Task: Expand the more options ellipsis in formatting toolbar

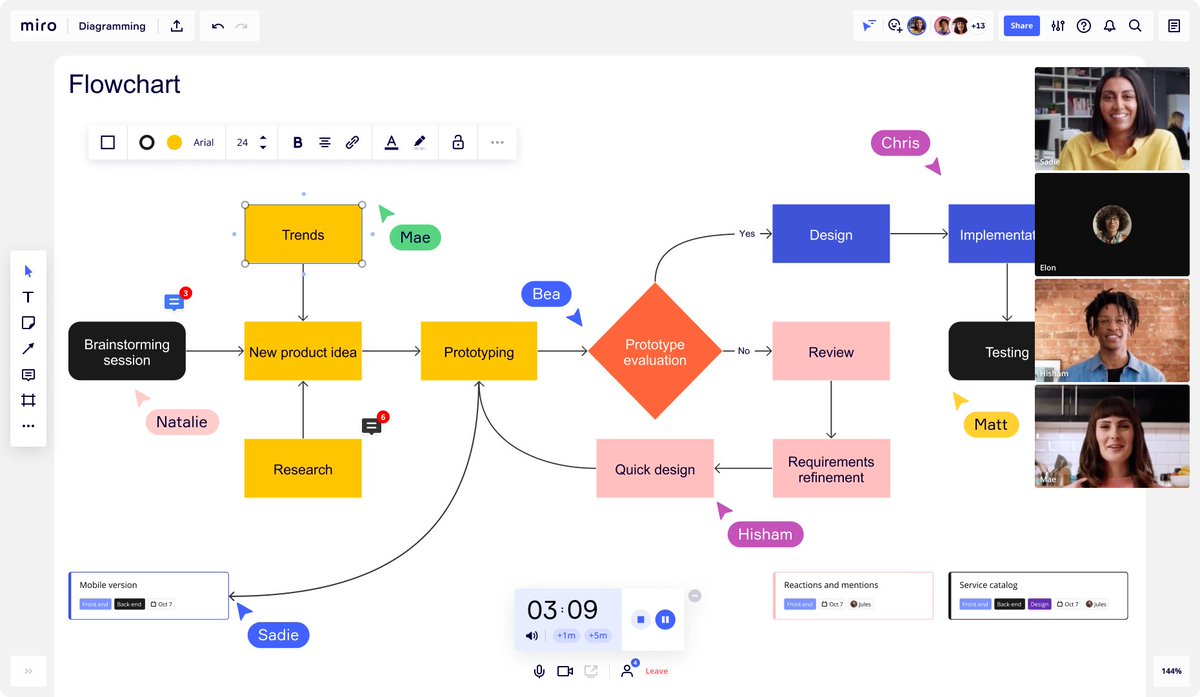Action: (497, 142)
